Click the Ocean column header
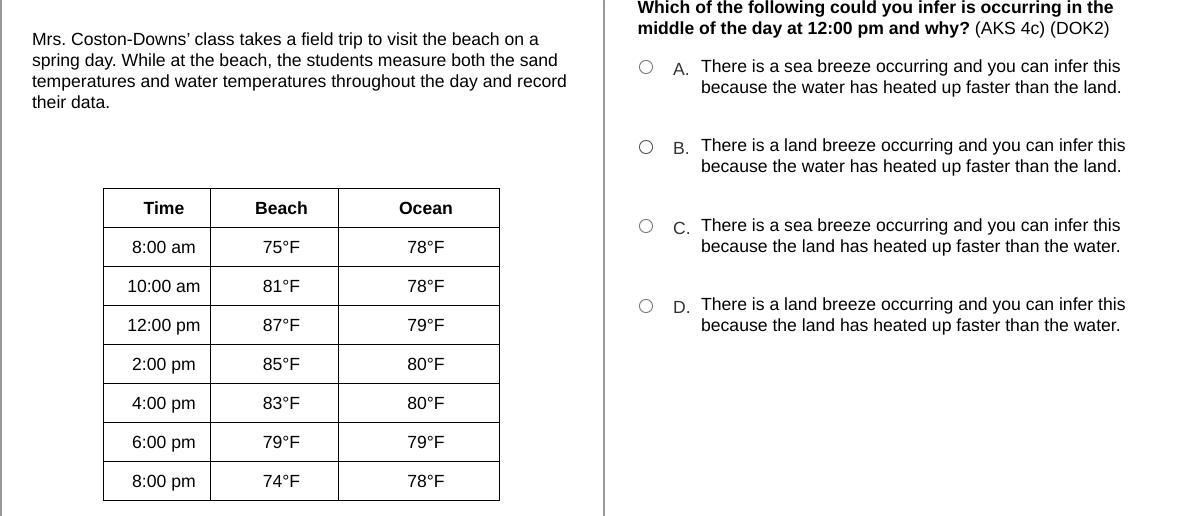This screenshot has width=1192, height=516. click(x=419, y=208)
